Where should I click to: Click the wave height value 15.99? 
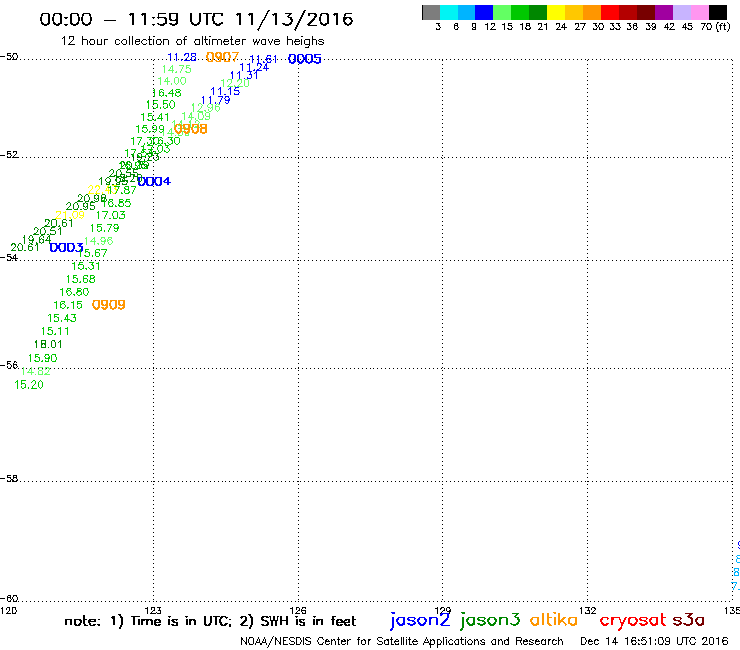[x=150, y=129]
